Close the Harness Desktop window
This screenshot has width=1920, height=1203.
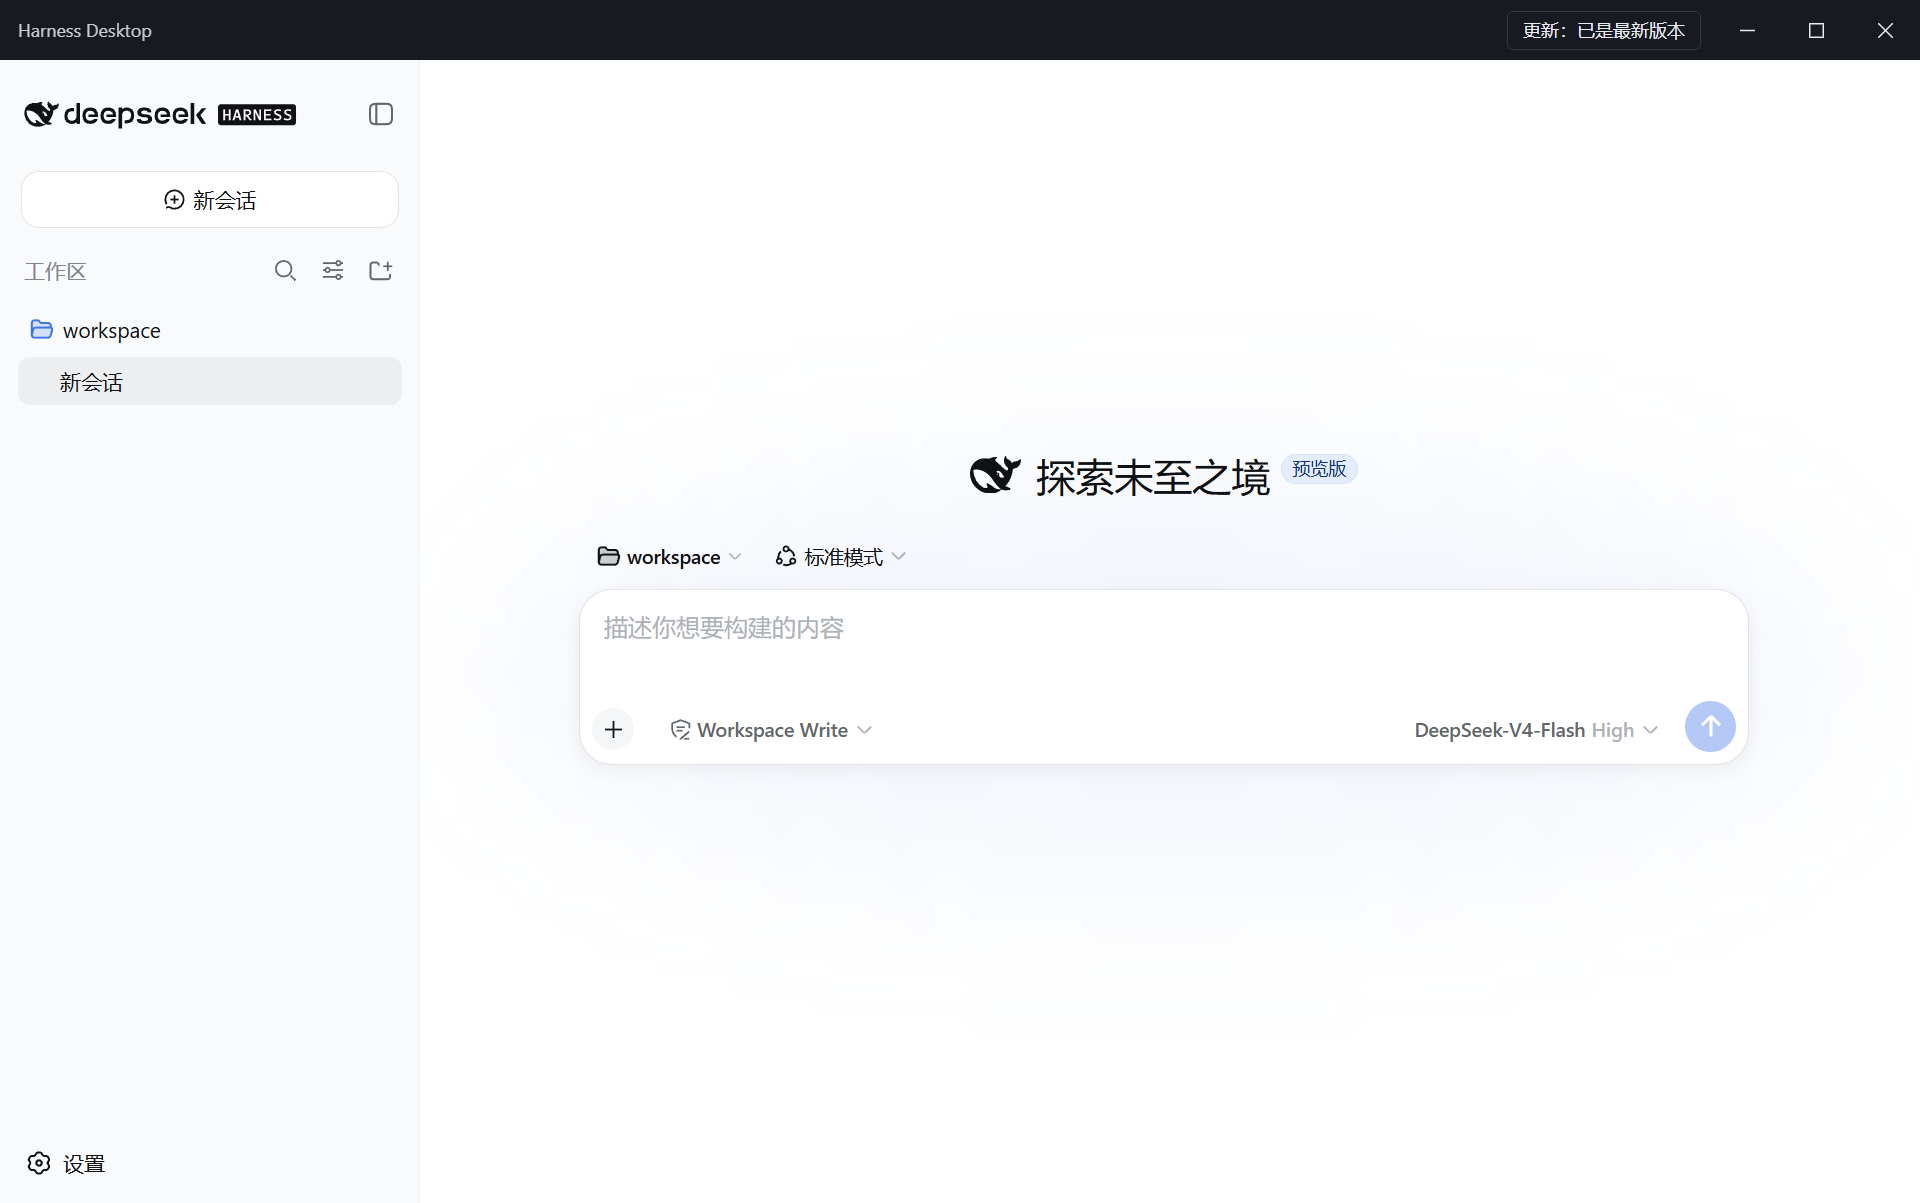(1885, 30)
